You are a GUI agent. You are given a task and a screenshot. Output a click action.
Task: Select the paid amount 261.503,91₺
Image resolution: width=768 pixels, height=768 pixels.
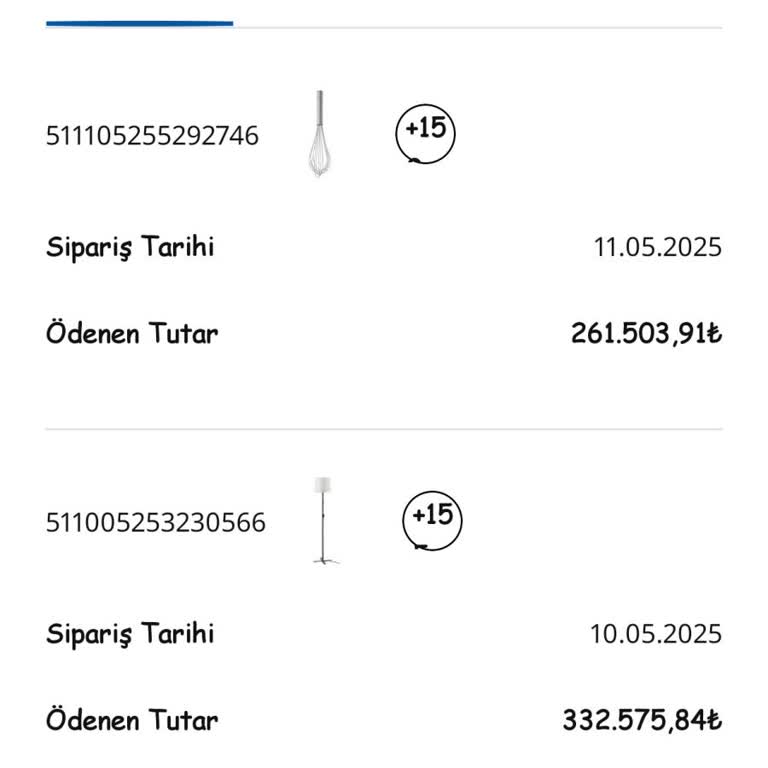pyautogui.click(x=645, y=333)
